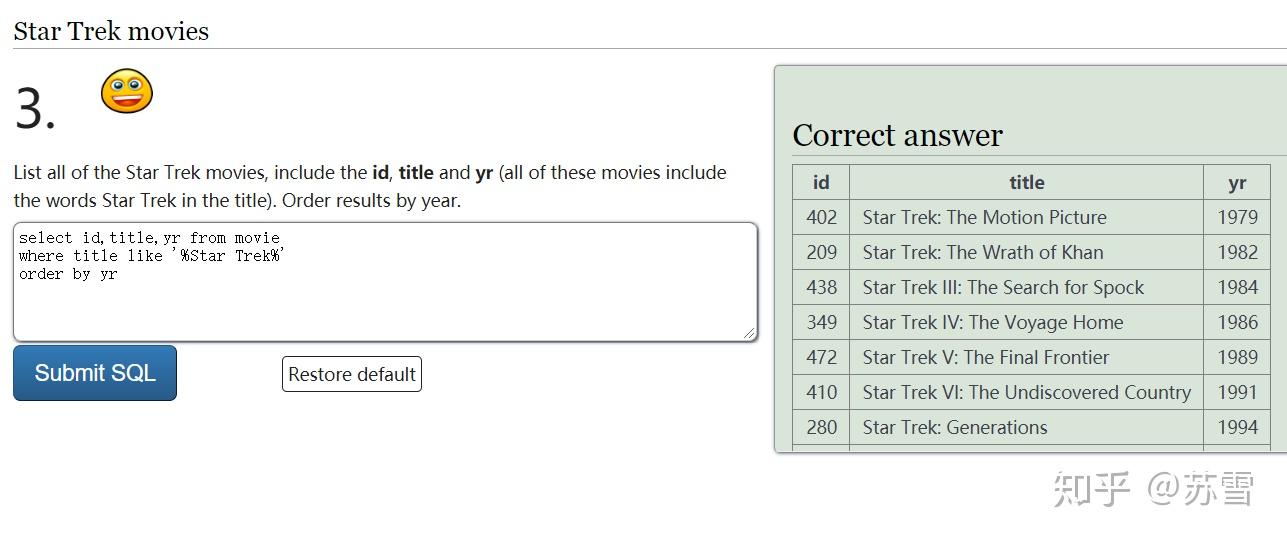The width and height of the screenshot is (1287, 540).
Task: Click the year cell 1994
Action: click(x=1237, y=427)
